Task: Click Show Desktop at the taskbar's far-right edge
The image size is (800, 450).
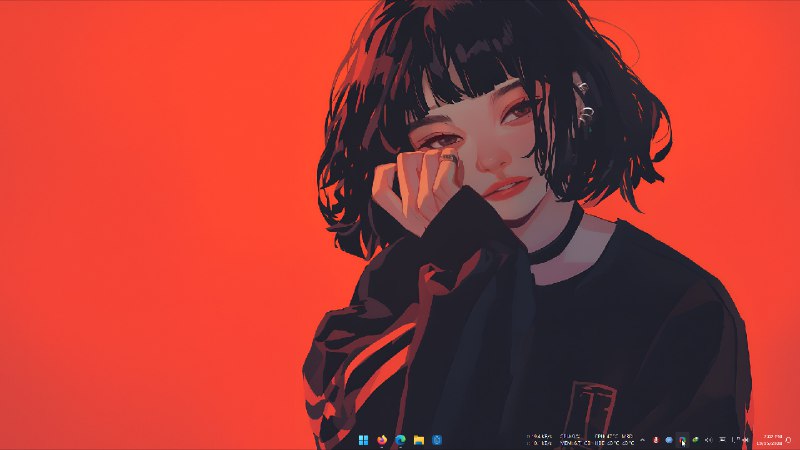Action: (798, 440)
